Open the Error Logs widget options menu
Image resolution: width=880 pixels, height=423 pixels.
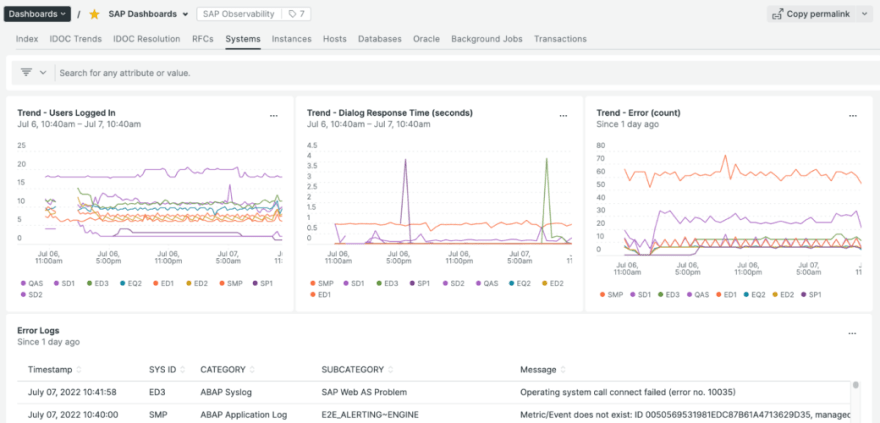[852, 333]
